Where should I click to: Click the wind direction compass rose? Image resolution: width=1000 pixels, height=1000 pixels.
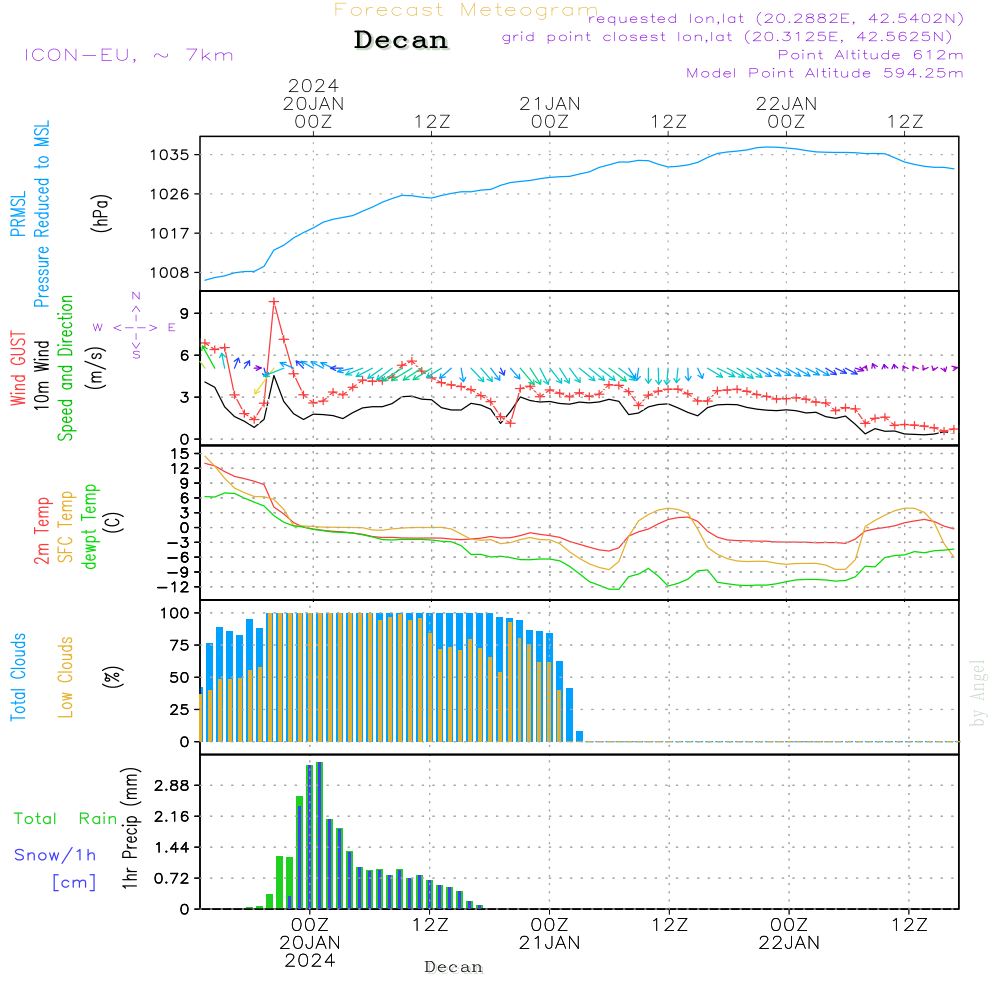(x=135, y=326)
